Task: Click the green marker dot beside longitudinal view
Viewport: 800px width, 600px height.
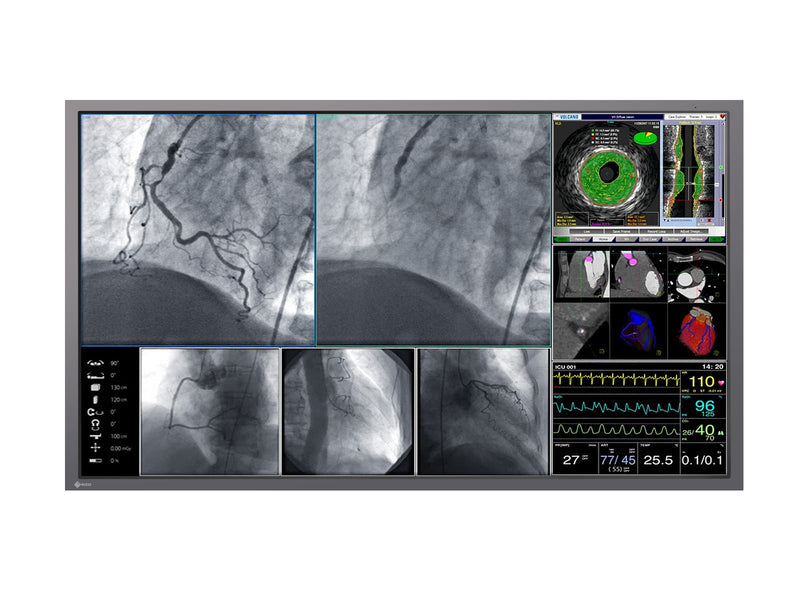Action: 720,167
